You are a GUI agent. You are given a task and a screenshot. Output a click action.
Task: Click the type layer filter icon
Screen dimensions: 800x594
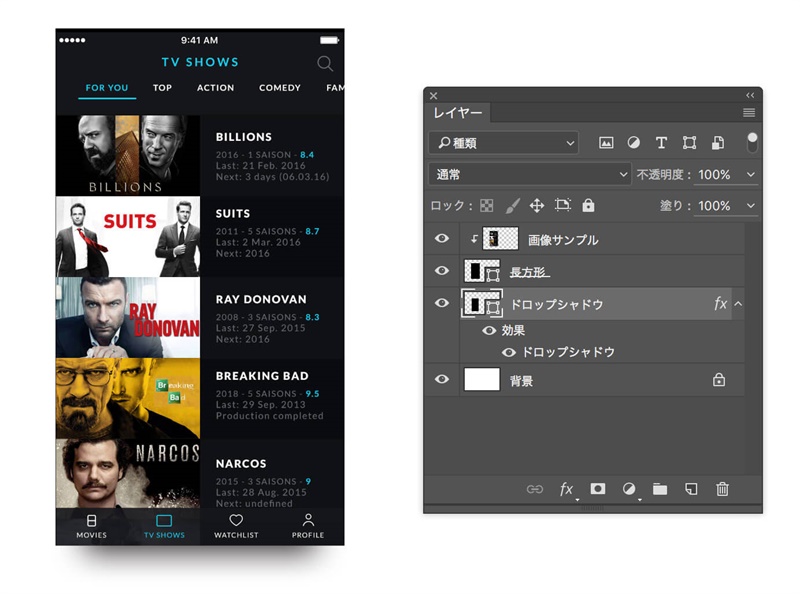(661, 143)
